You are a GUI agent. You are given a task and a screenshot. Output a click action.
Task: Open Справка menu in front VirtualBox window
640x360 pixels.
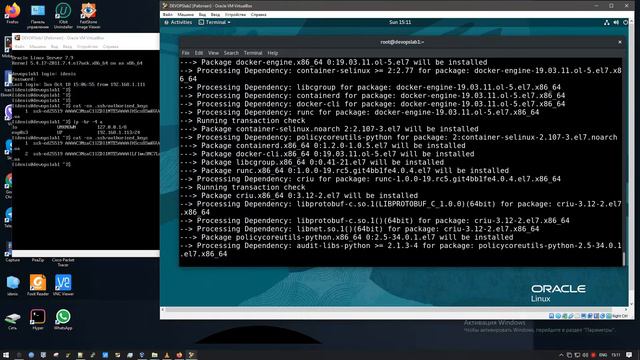pos(258,14)
